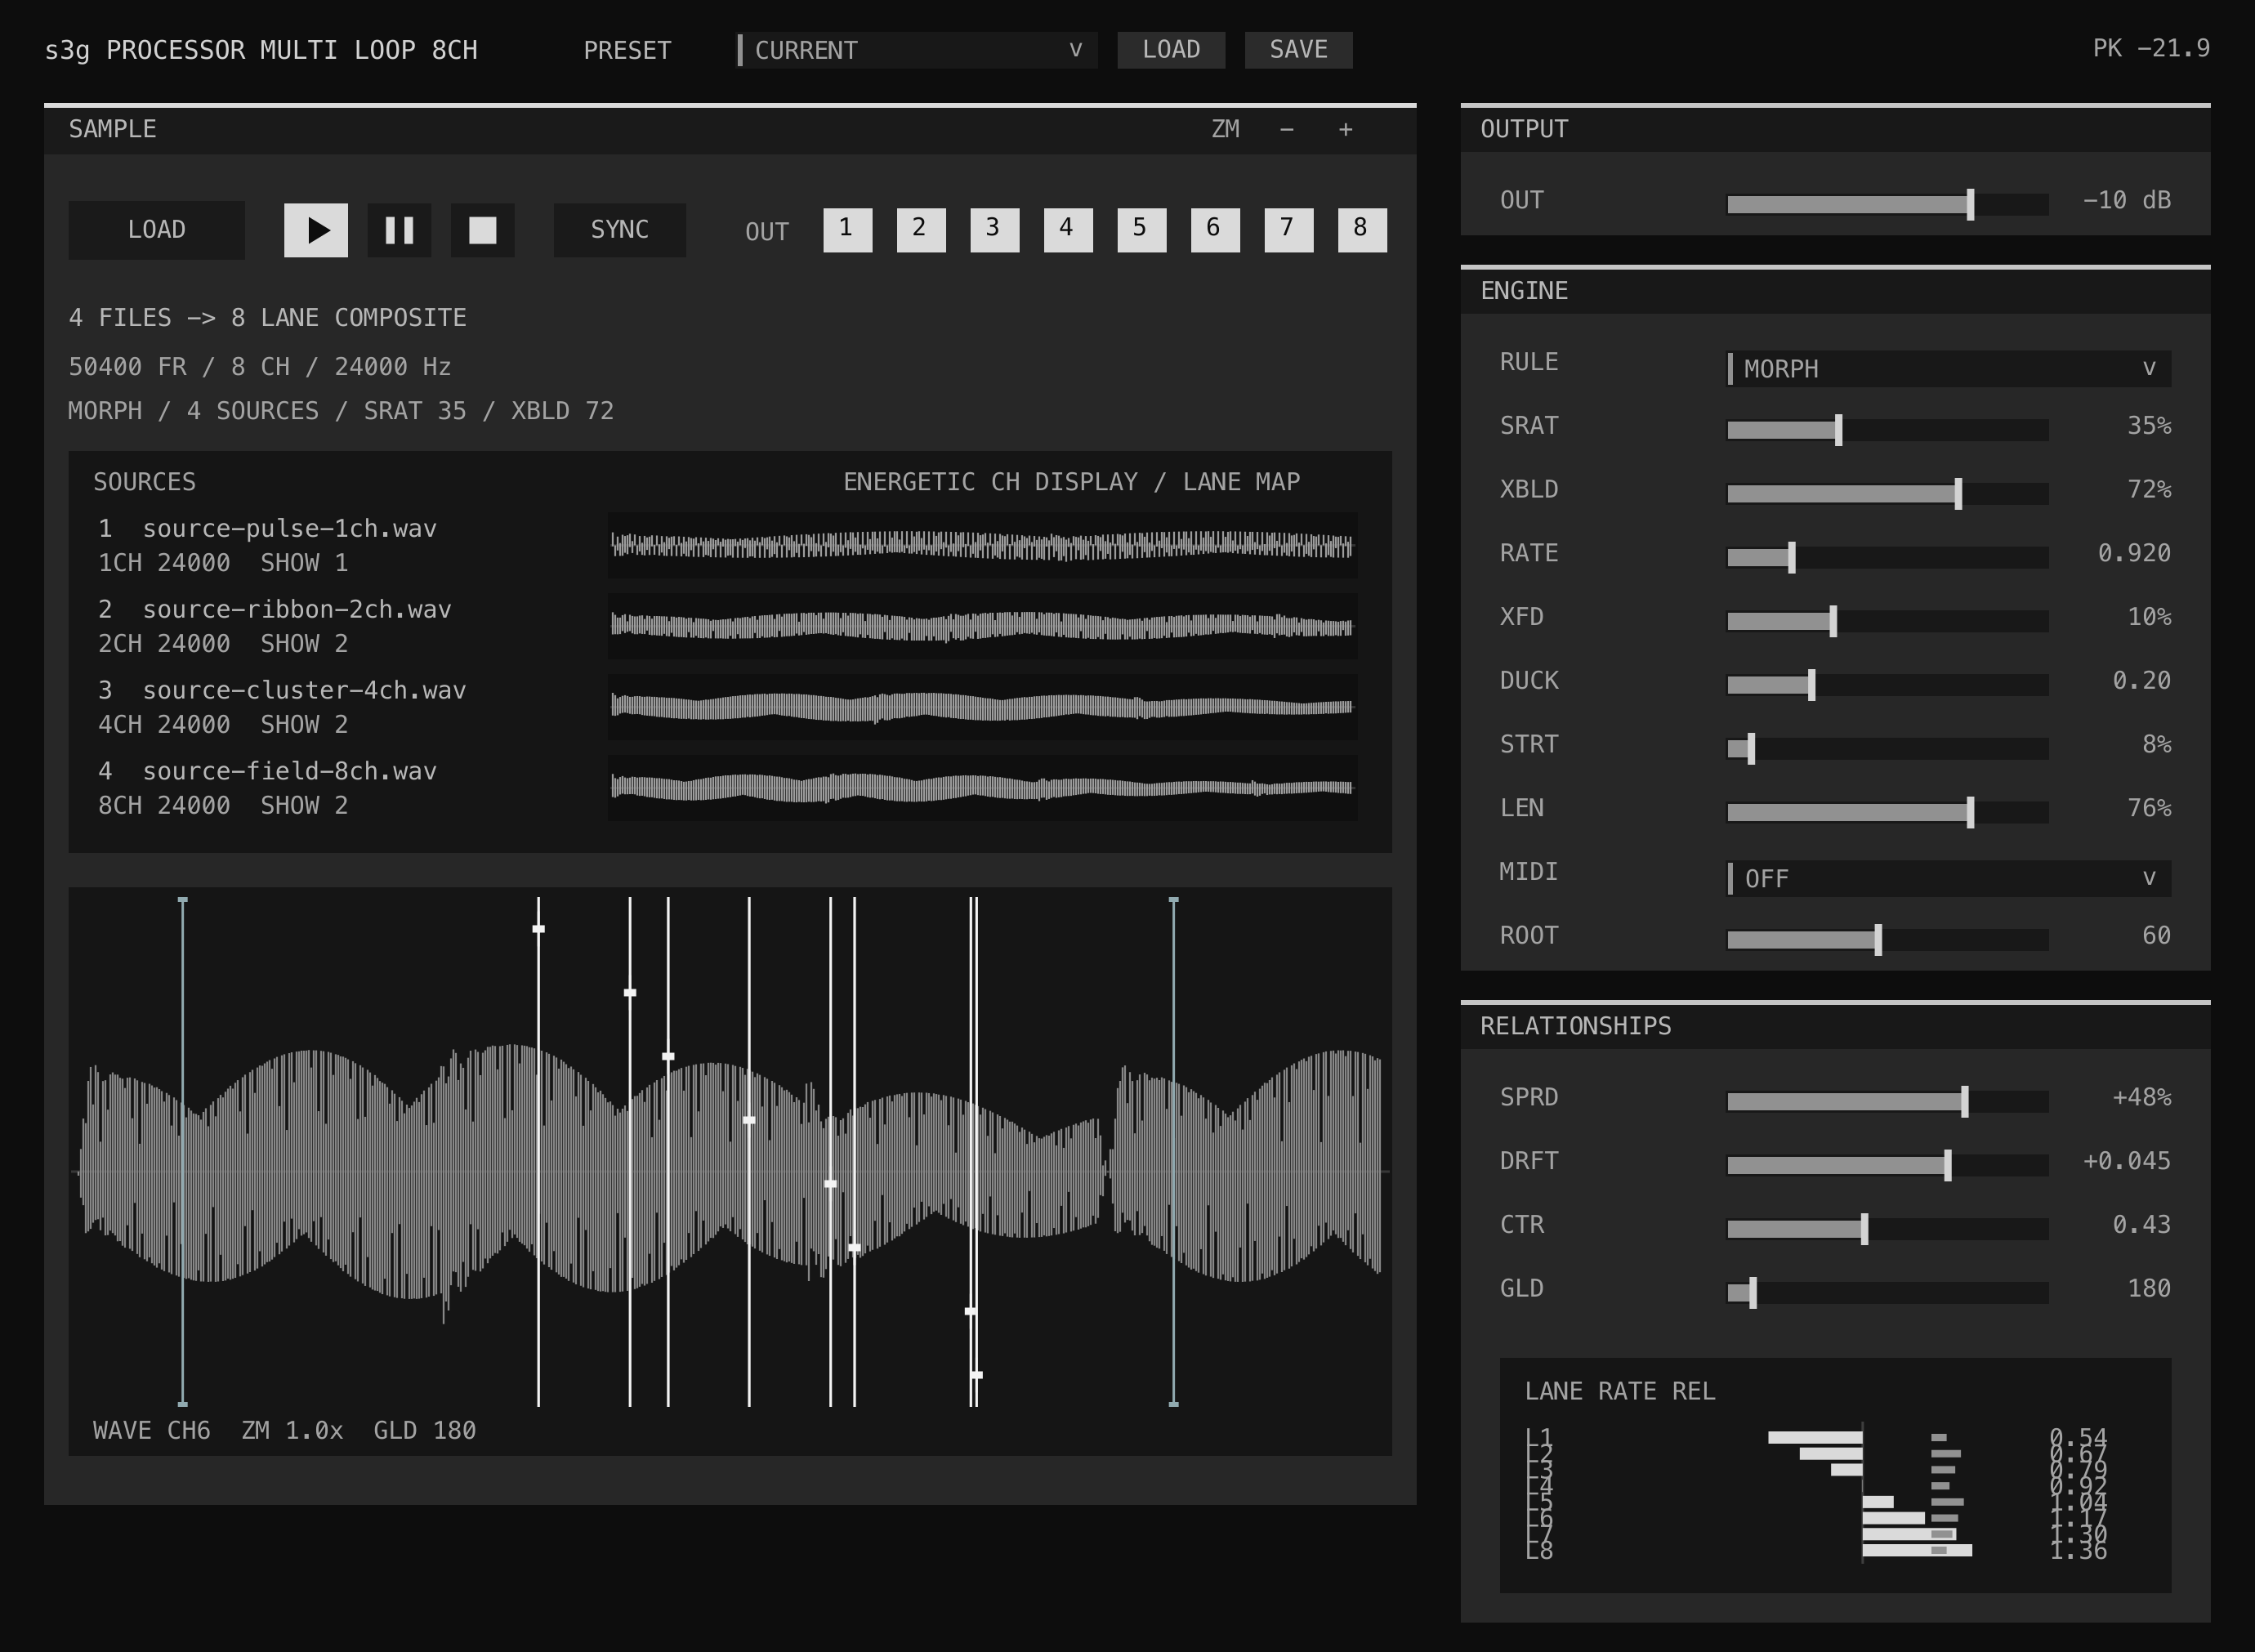Click the preset LOAD button
Viewport: 2255px width, 1652px height.
pos(1171,50)
